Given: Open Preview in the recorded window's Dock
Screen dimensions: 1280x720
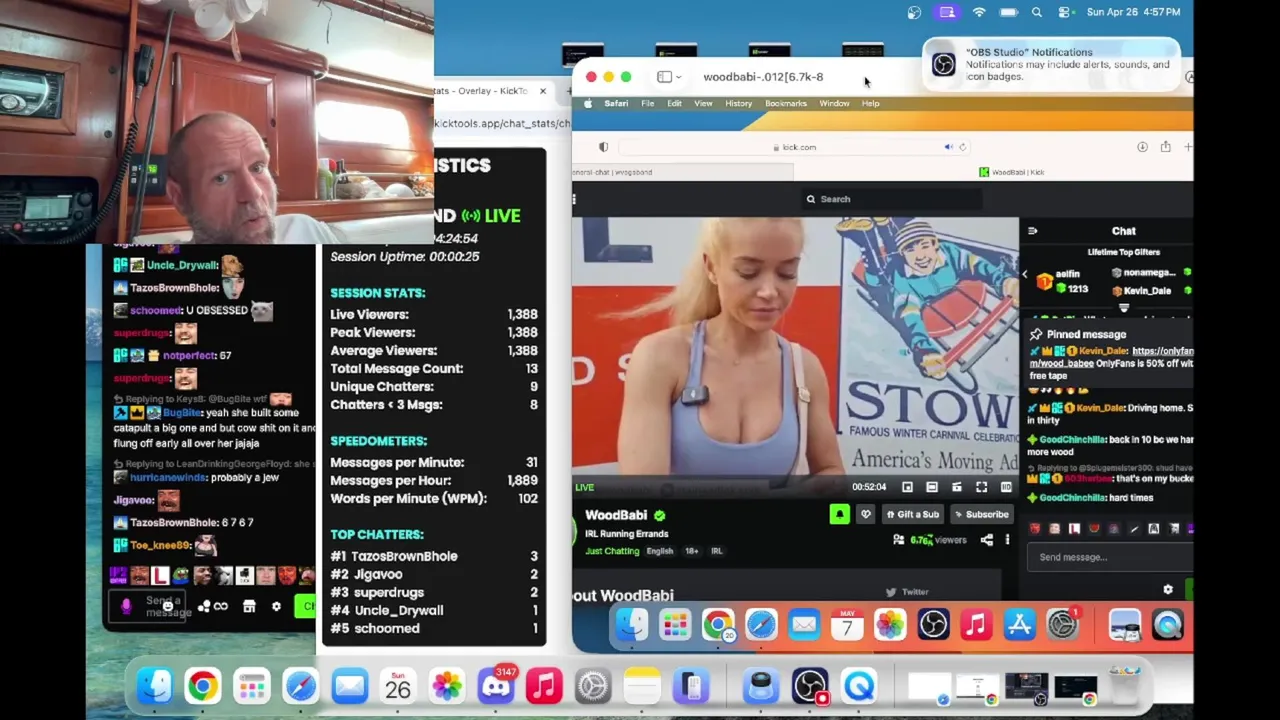Looking at the screenshot, I should 1125,626.
